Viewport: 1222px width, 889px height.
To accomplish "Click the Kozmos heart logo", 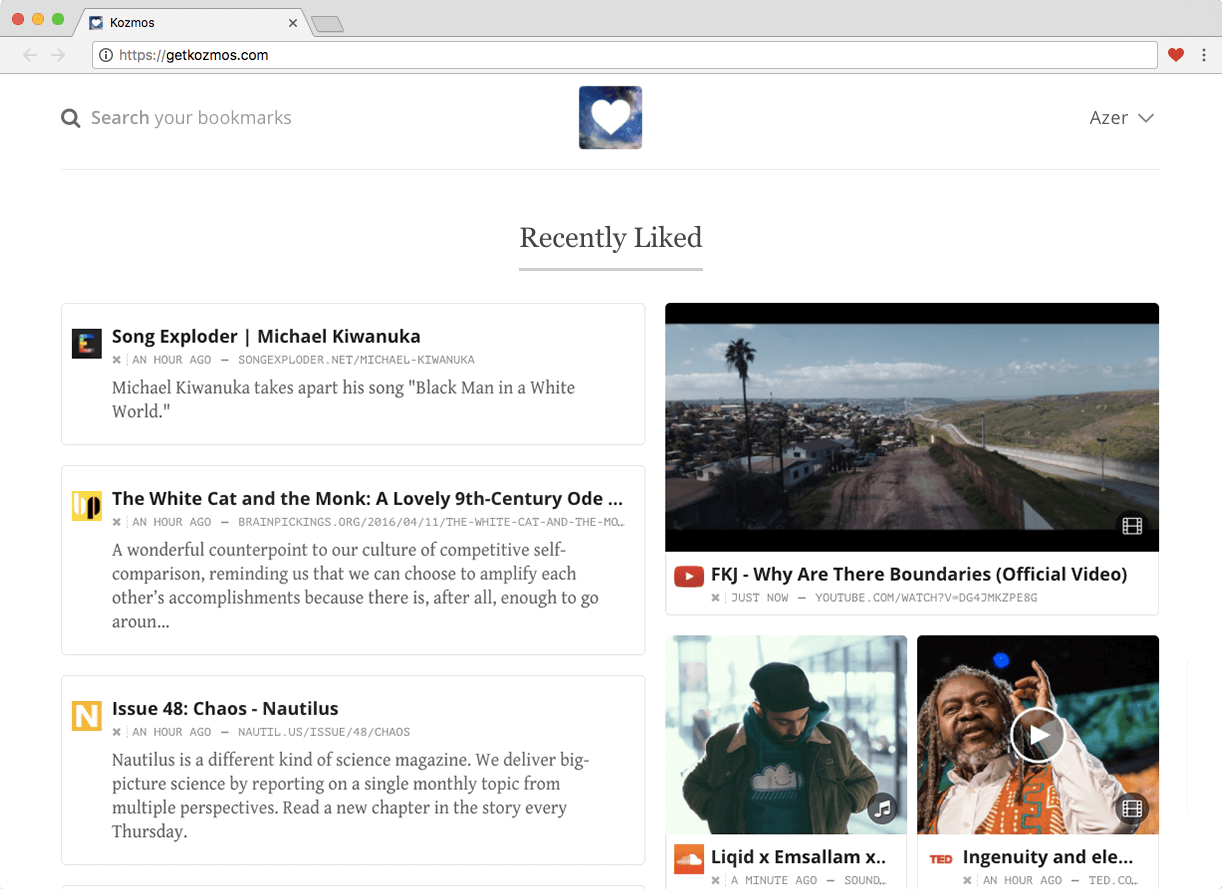I will tap(610, 117).
